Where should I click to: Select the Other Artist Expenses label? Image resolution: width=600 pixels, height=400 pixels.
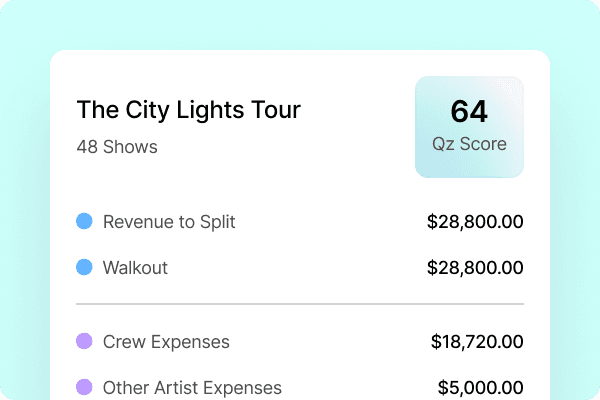tap(192, 387)
